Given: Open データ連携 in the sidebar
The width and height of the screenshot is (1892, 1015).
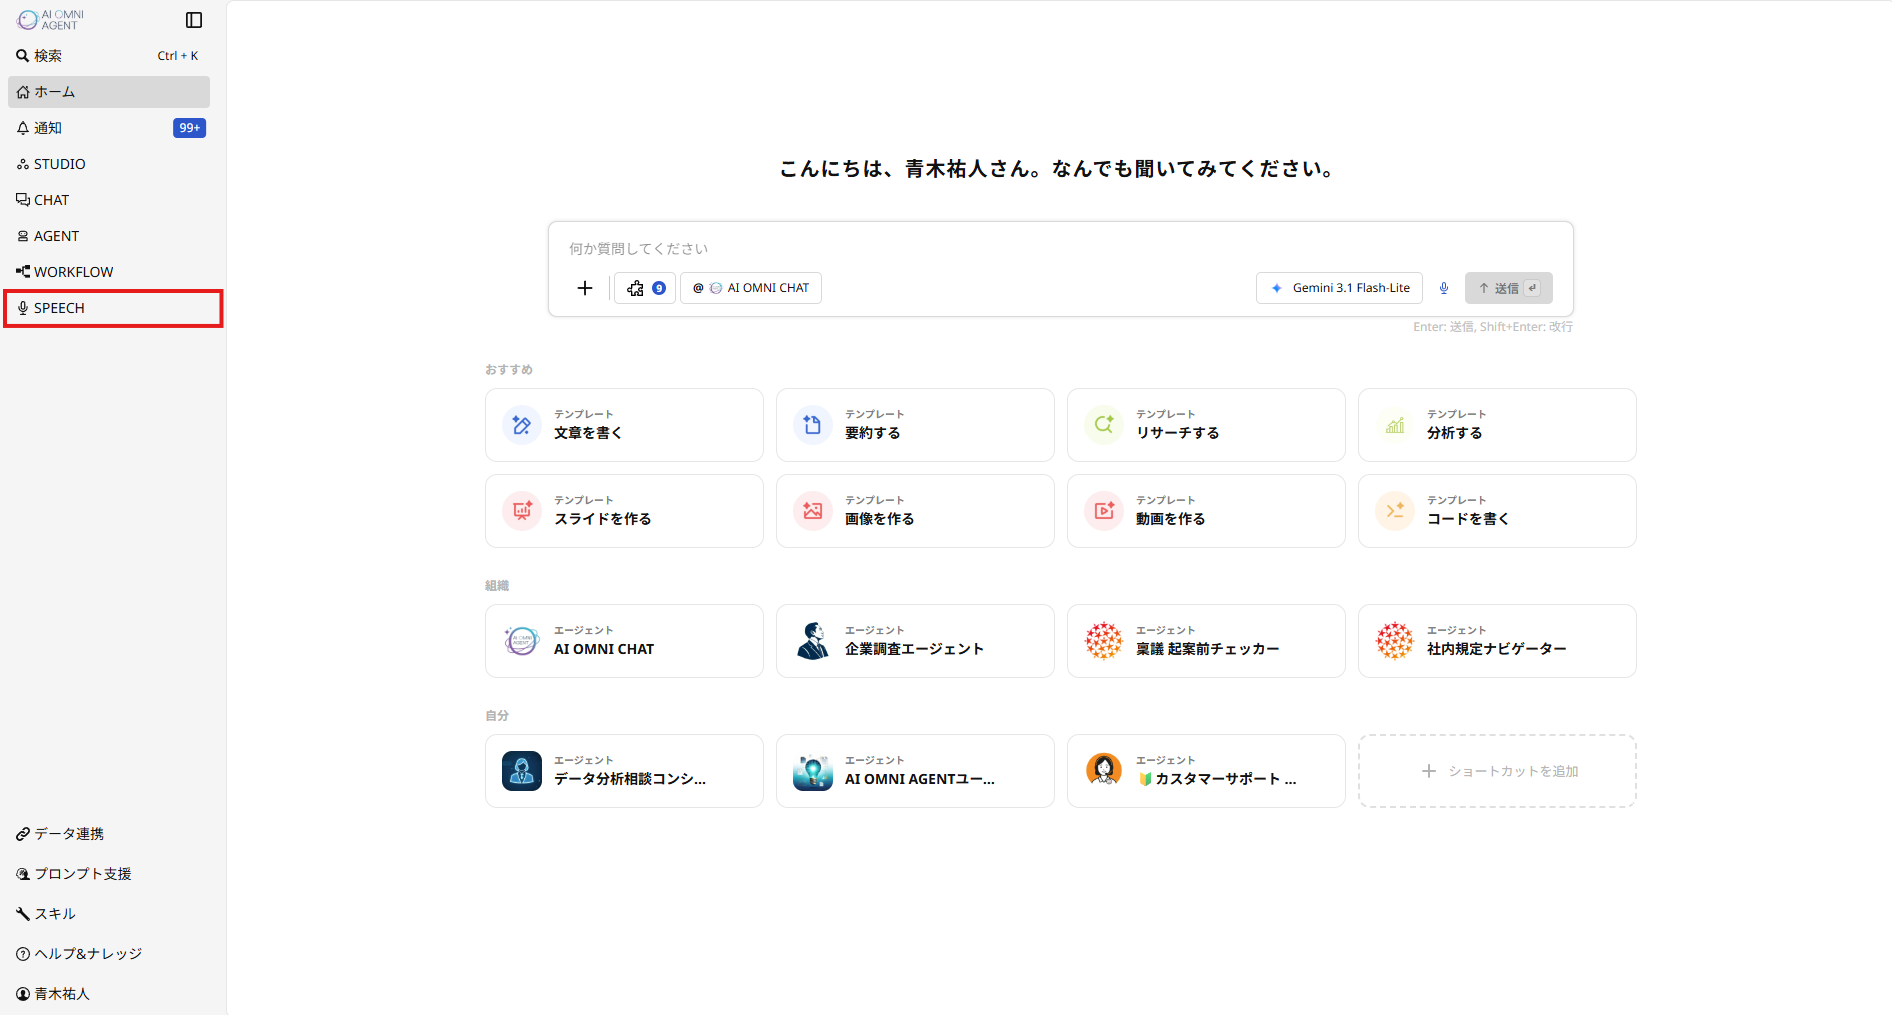Looking at the screenshot, I should pyautogui.click(x=109, y=834).
